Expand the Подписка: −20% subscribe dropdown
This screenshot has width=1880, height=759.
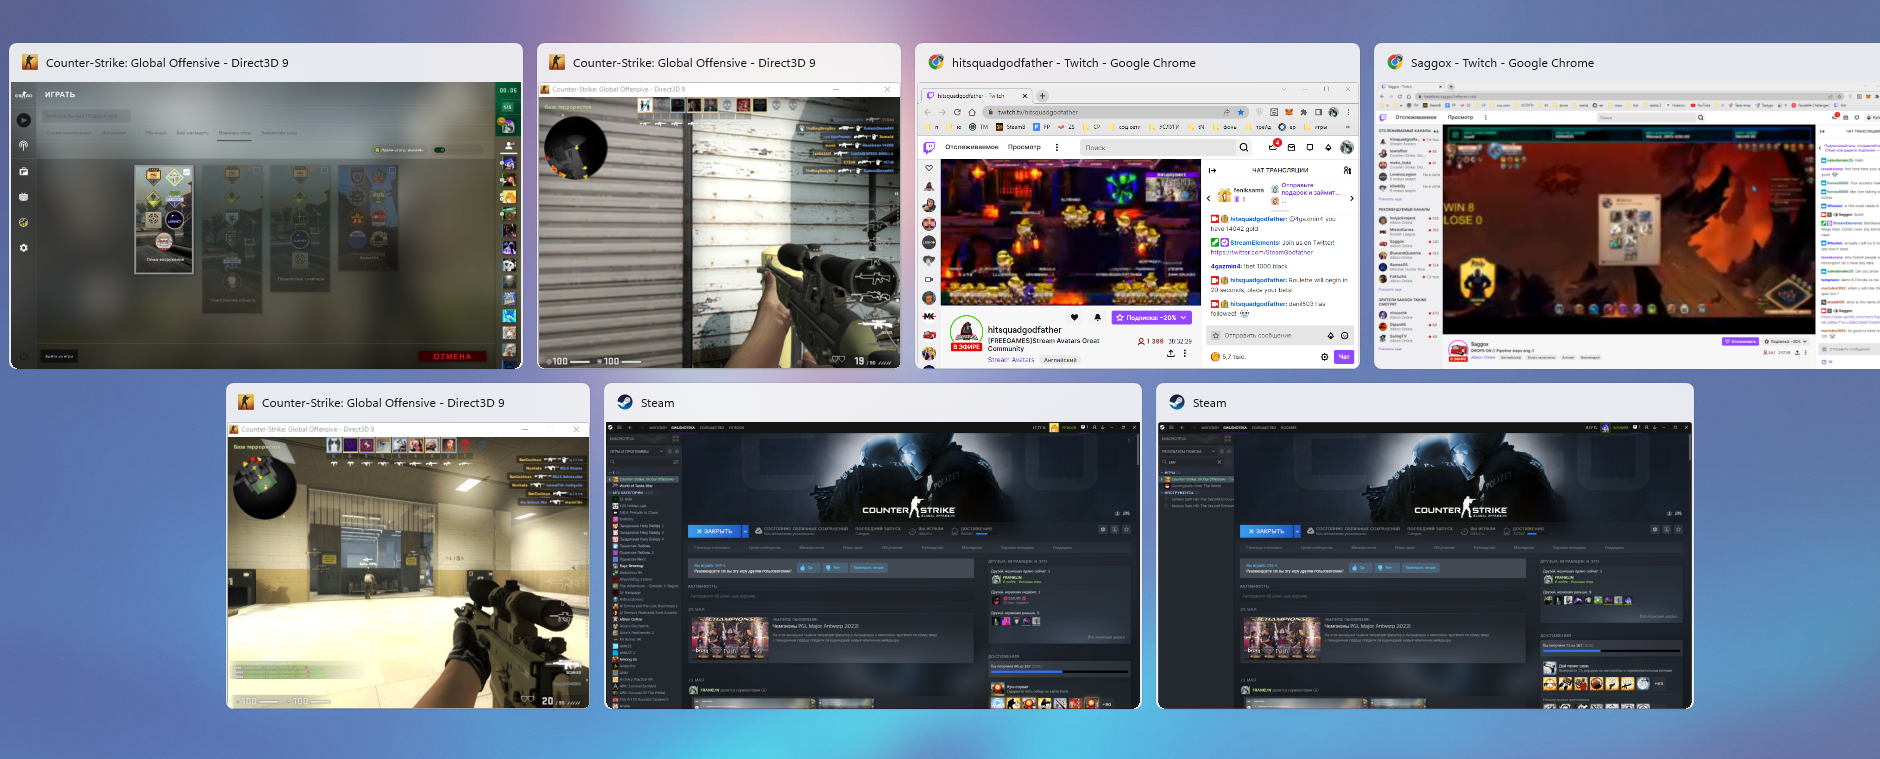1184,318
